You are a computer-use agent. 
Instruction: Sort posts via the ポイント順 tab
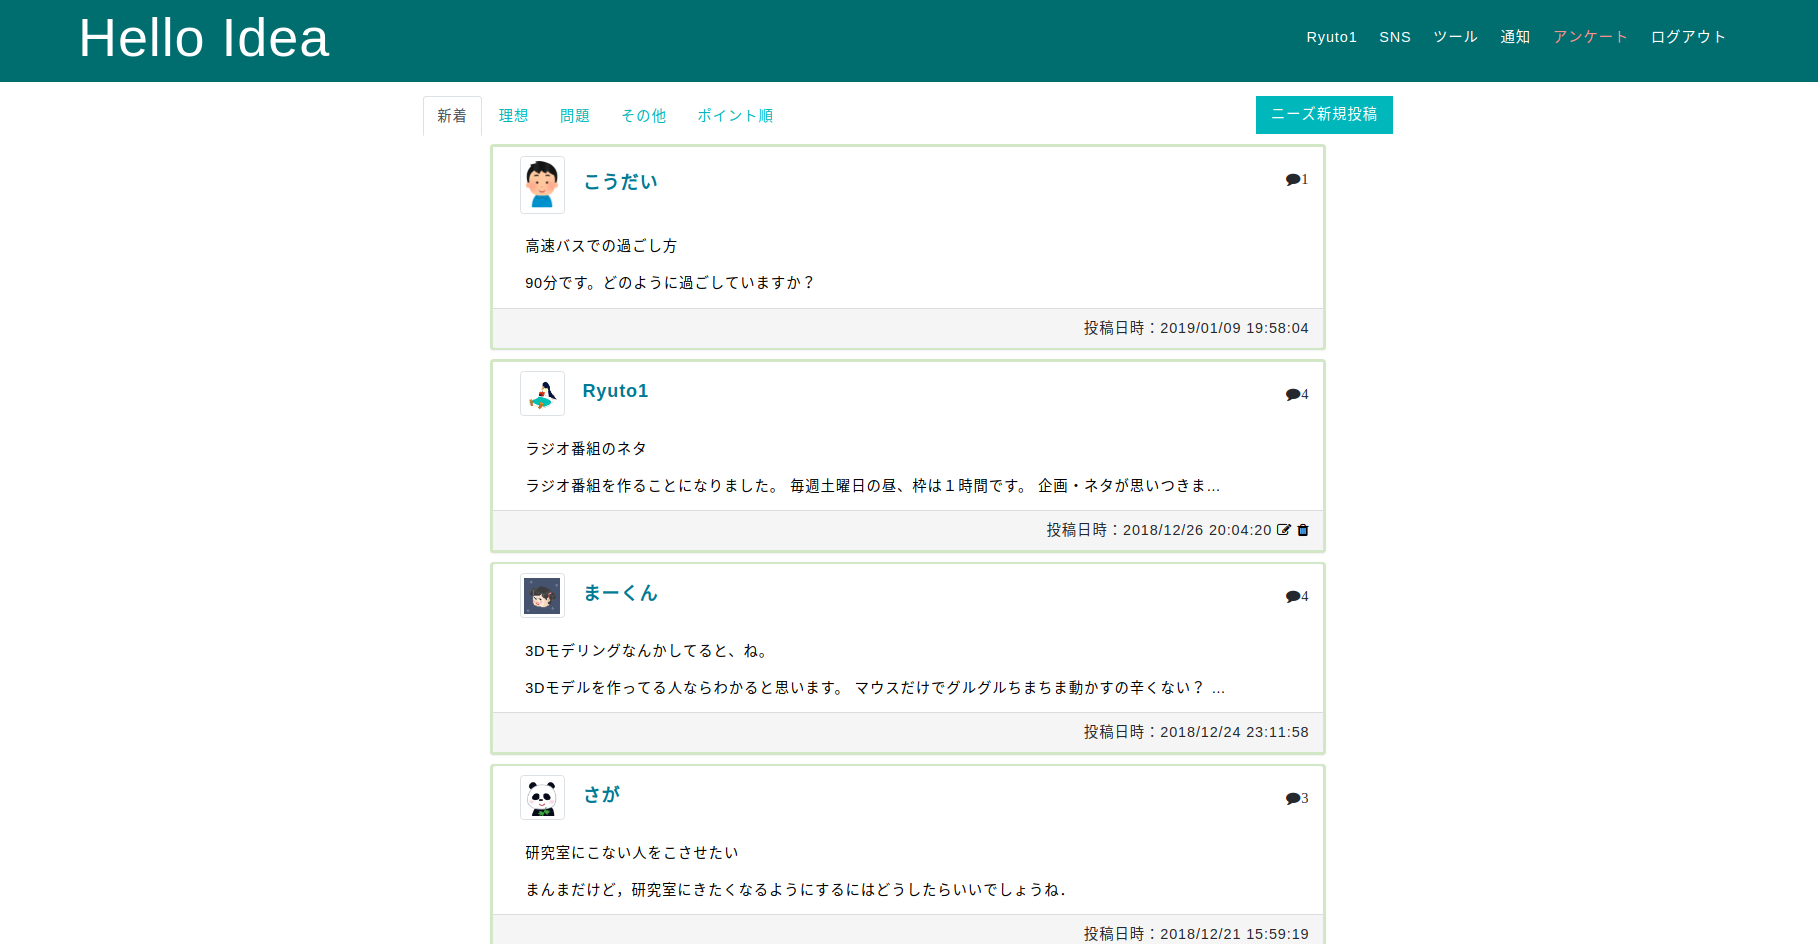[735, 115]
